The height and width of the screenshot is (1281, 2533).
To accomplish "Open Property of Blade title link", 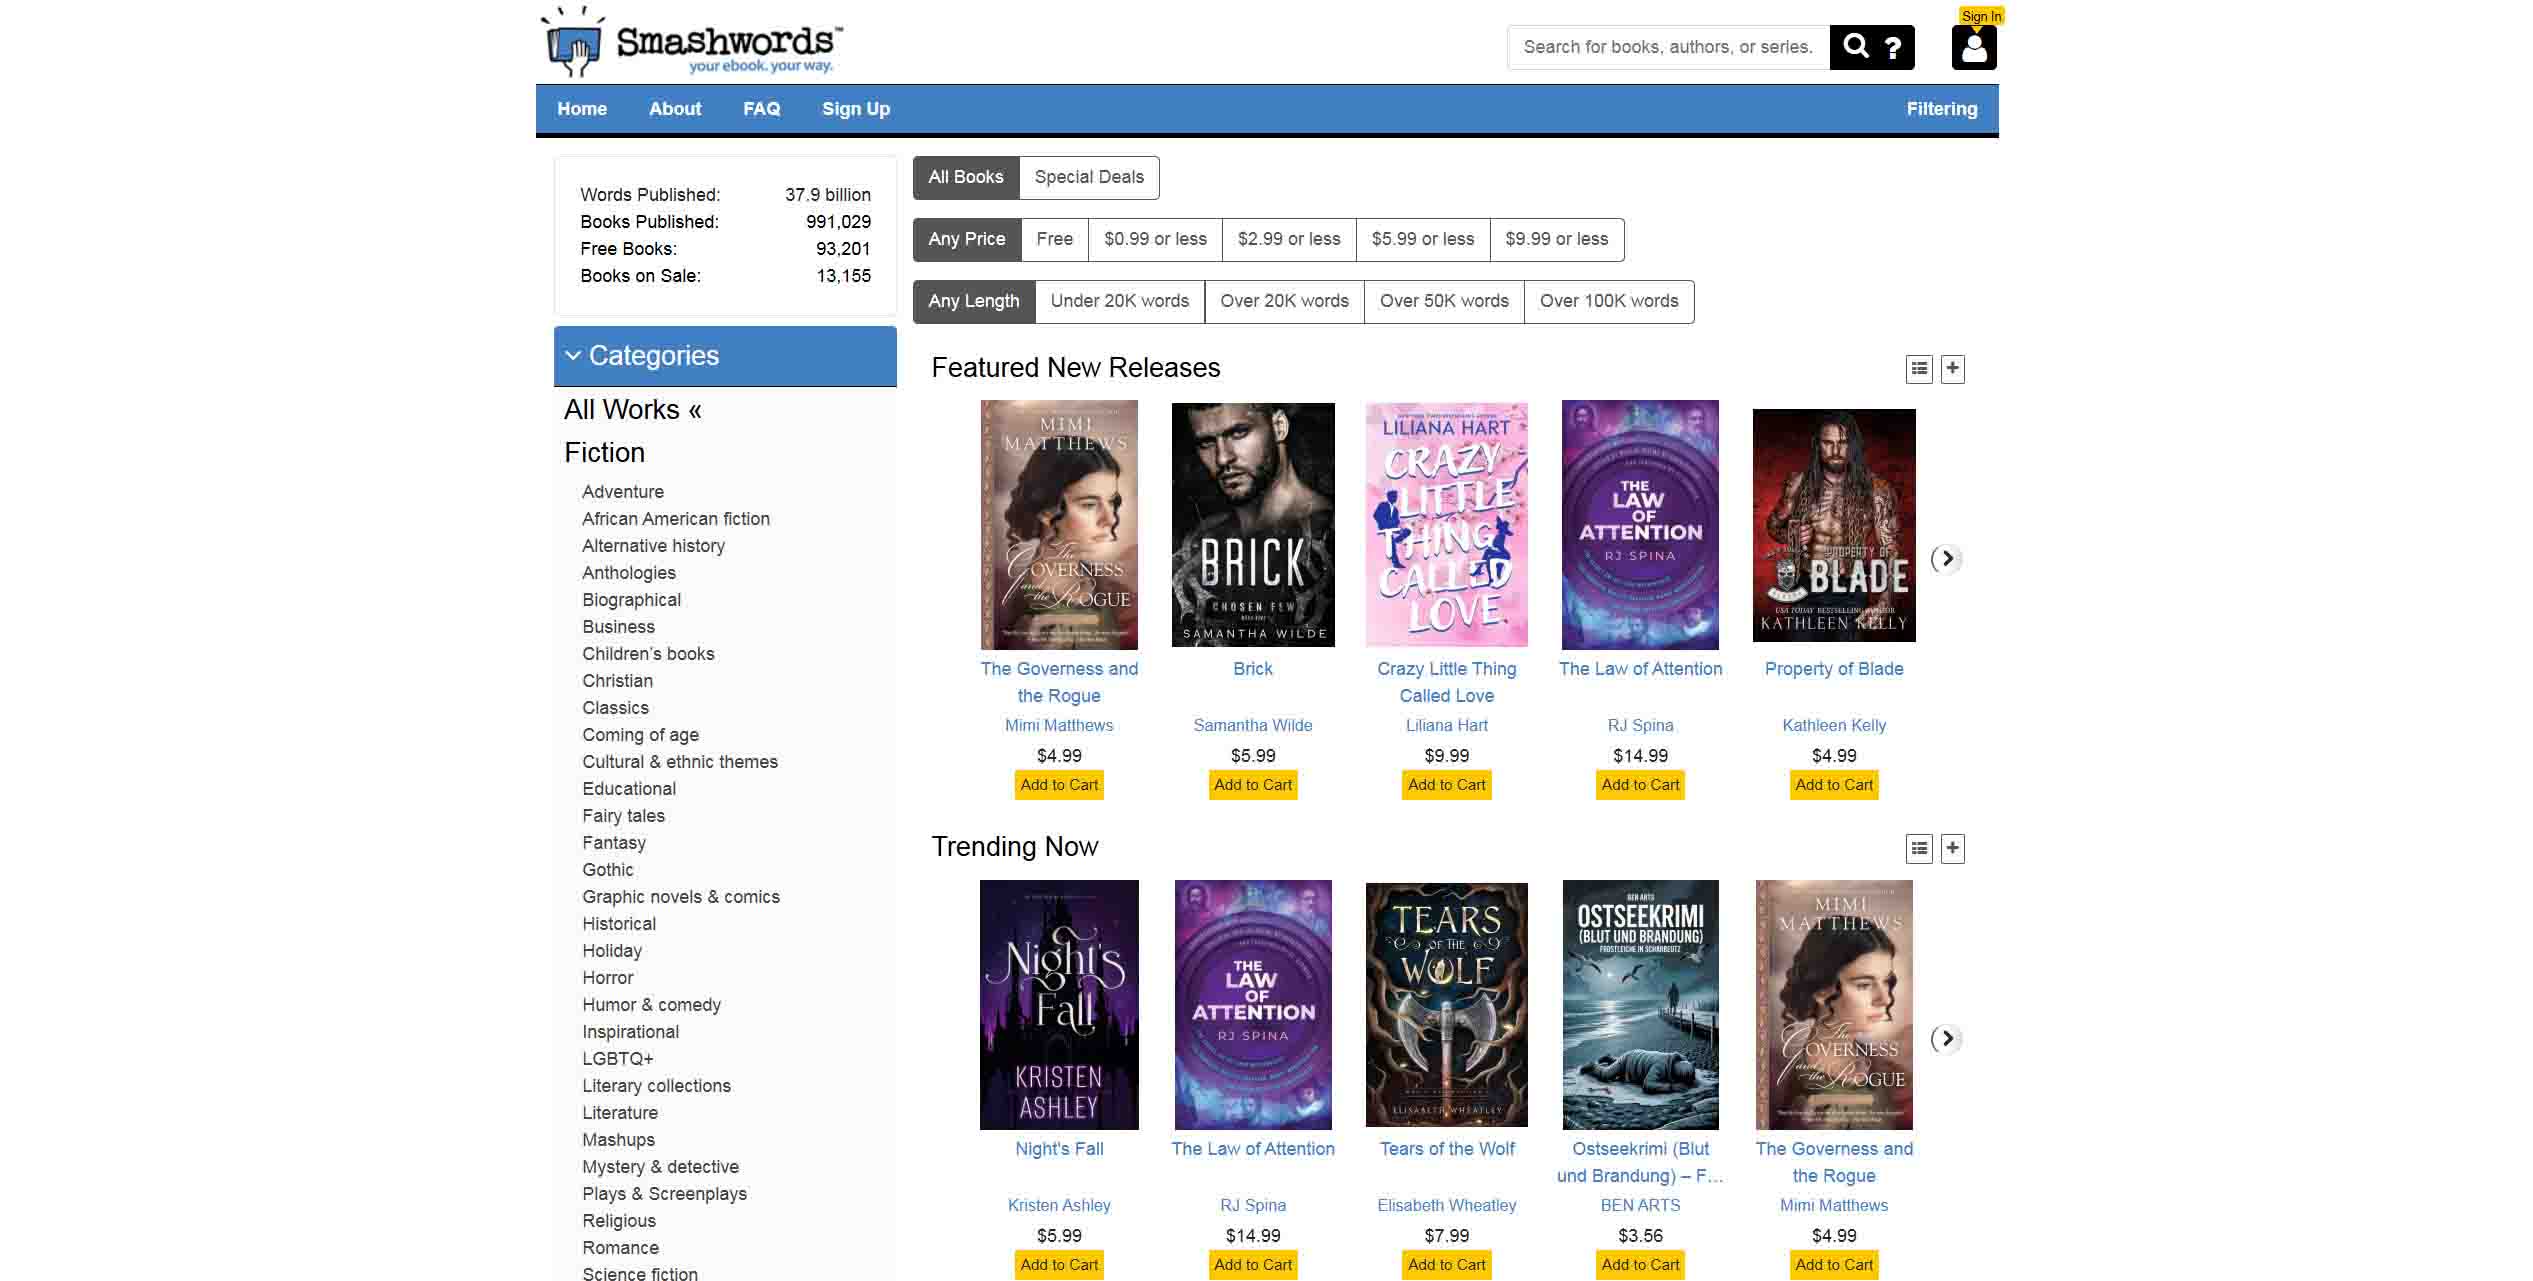I will [1834, 669].
